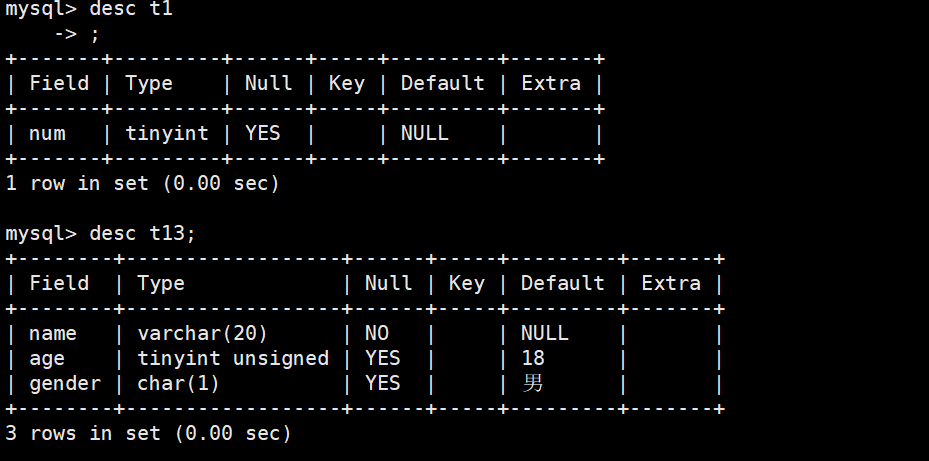
Task: Click the 'name' field in t13 table
Action: click(x=53, y=334)
